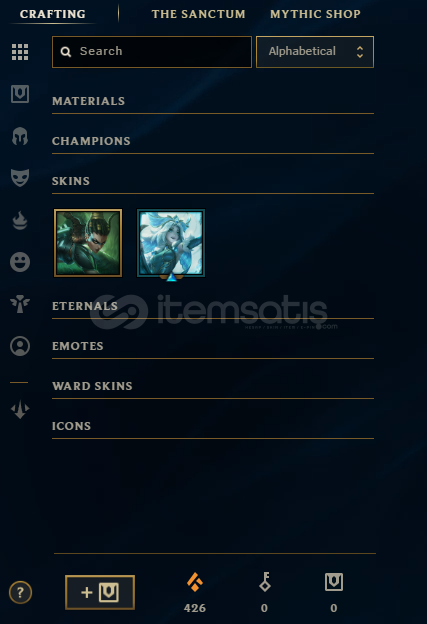This screenshot has height=624, width=427.
Task: Filter loot by skins mask icon
Action: pos(20,178)
